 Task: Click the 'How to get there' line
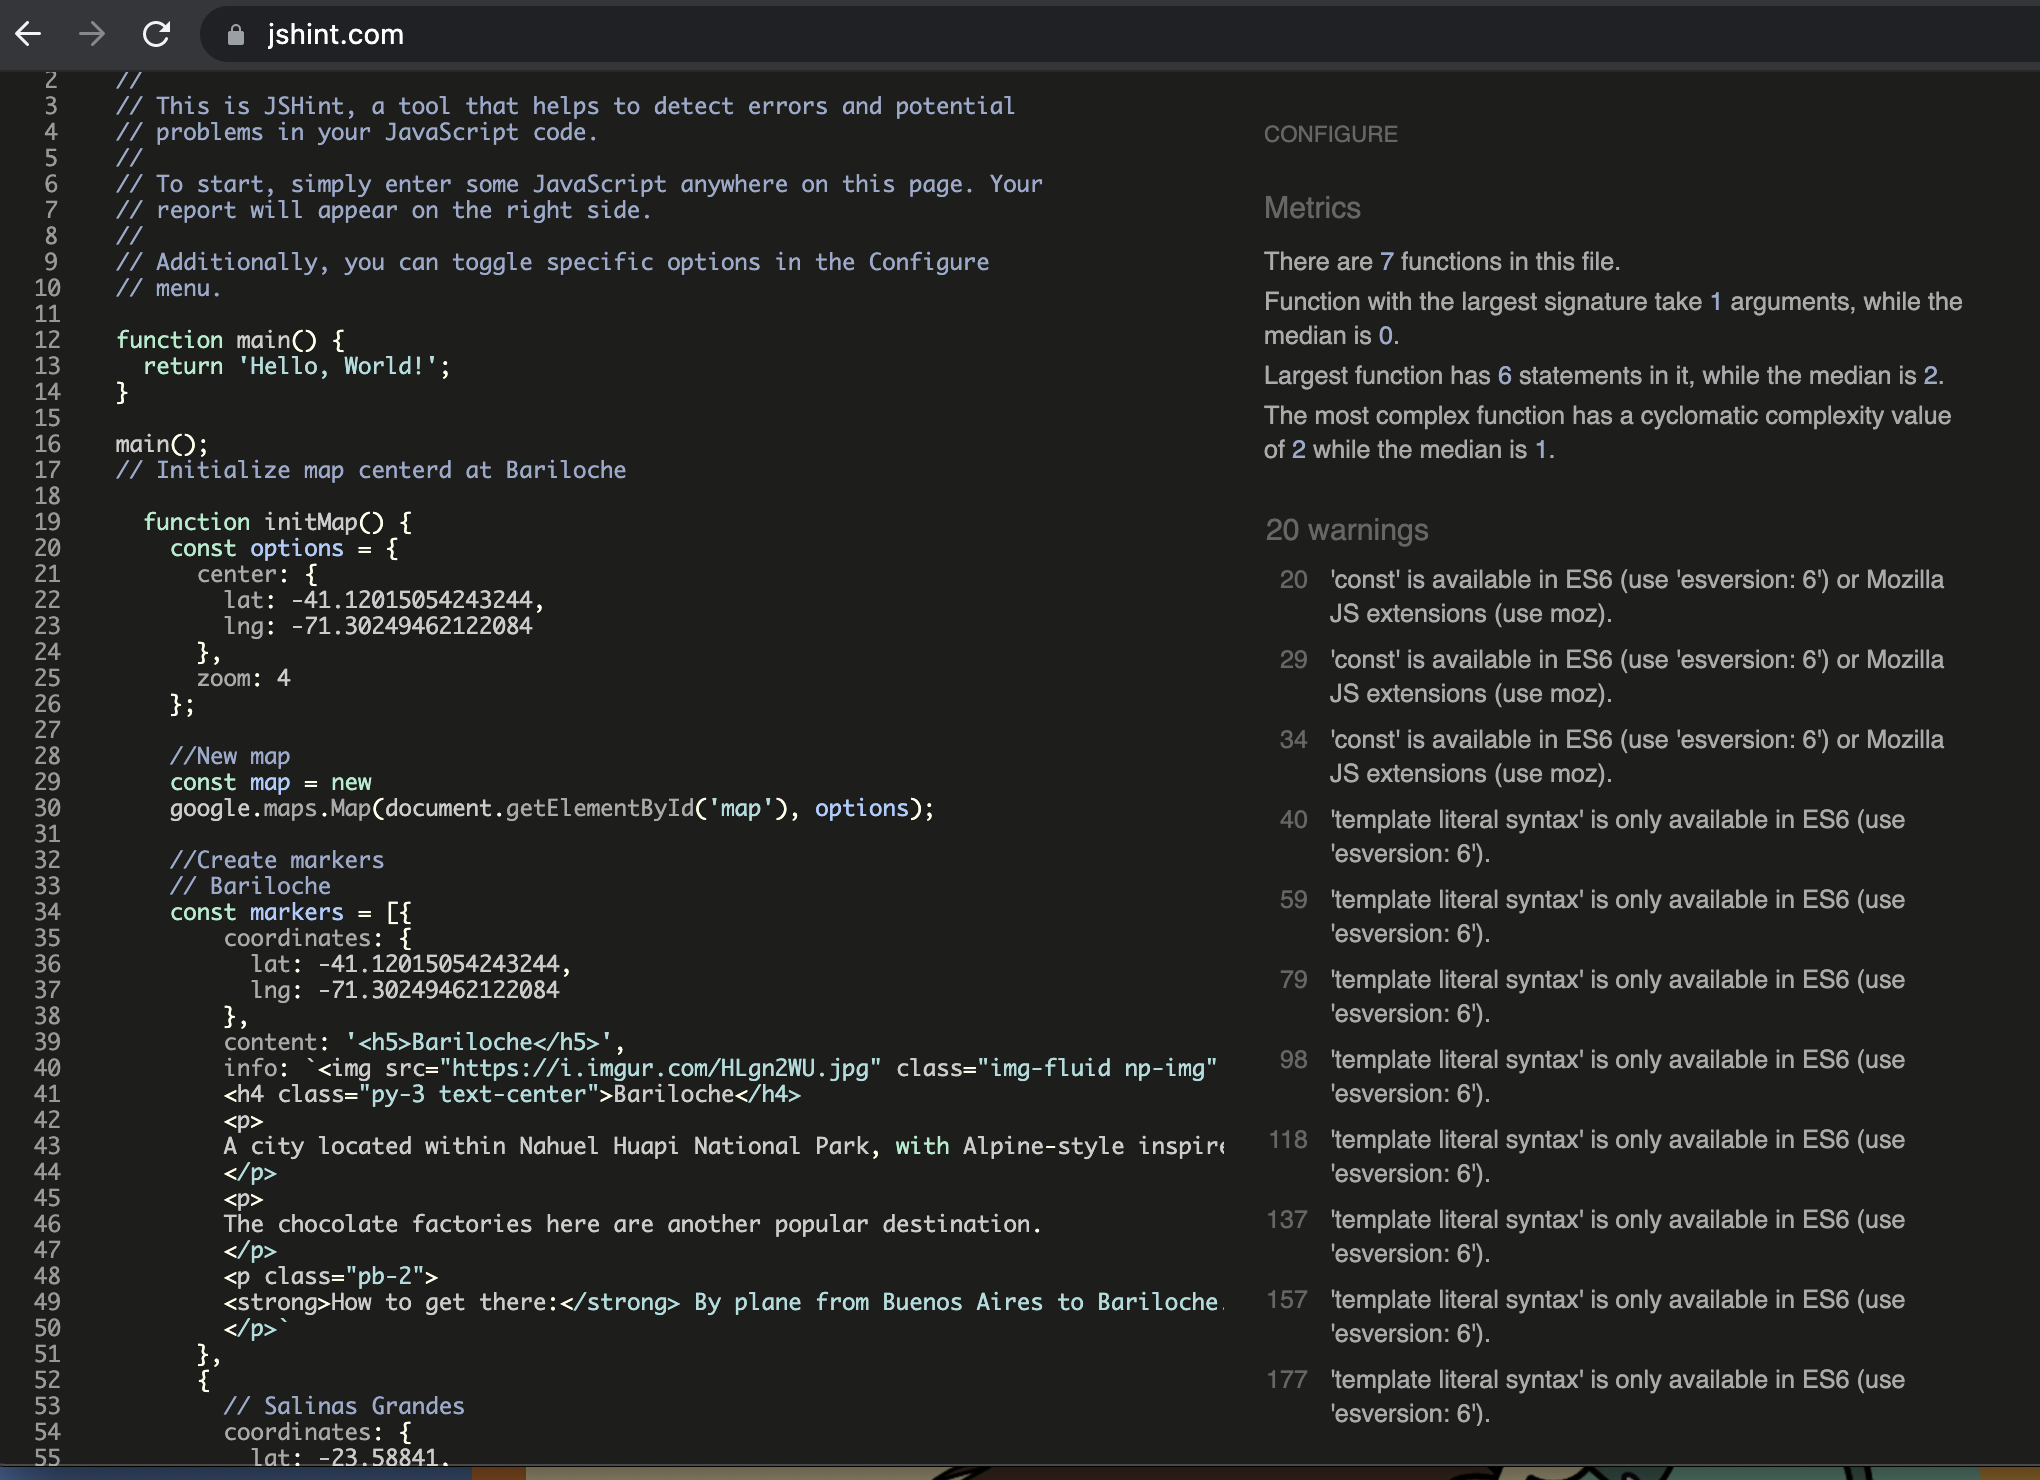tap(722, 1302)
